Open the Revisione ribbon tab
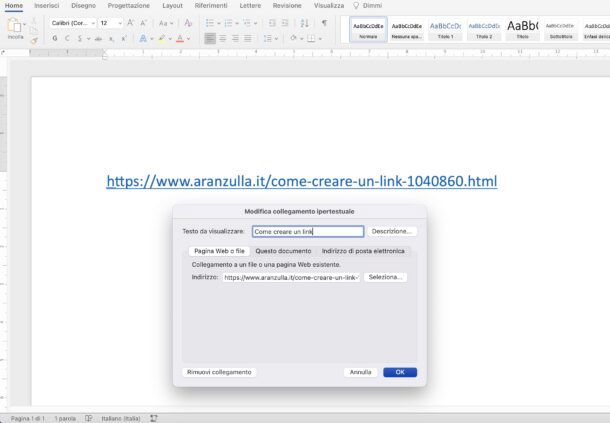 (287, 6)
